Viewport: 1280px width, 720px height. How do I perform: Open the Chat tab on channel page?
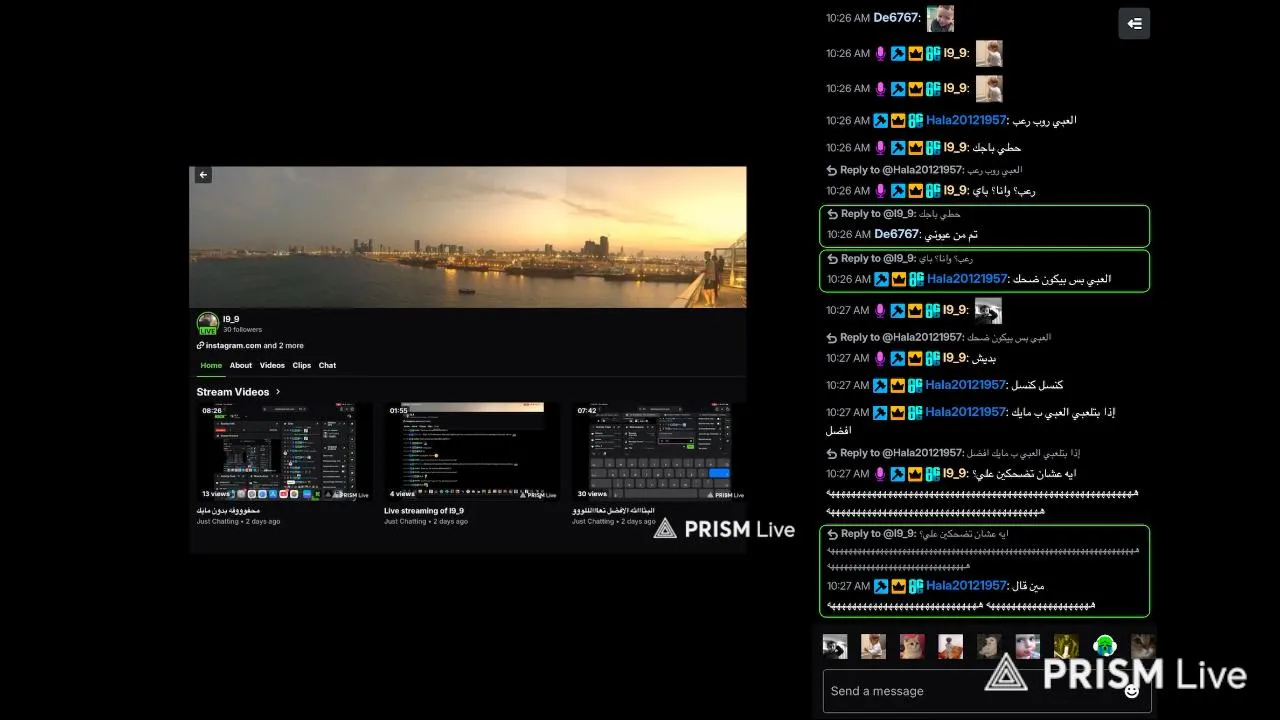pyautogui.click(x=327, y=365)
